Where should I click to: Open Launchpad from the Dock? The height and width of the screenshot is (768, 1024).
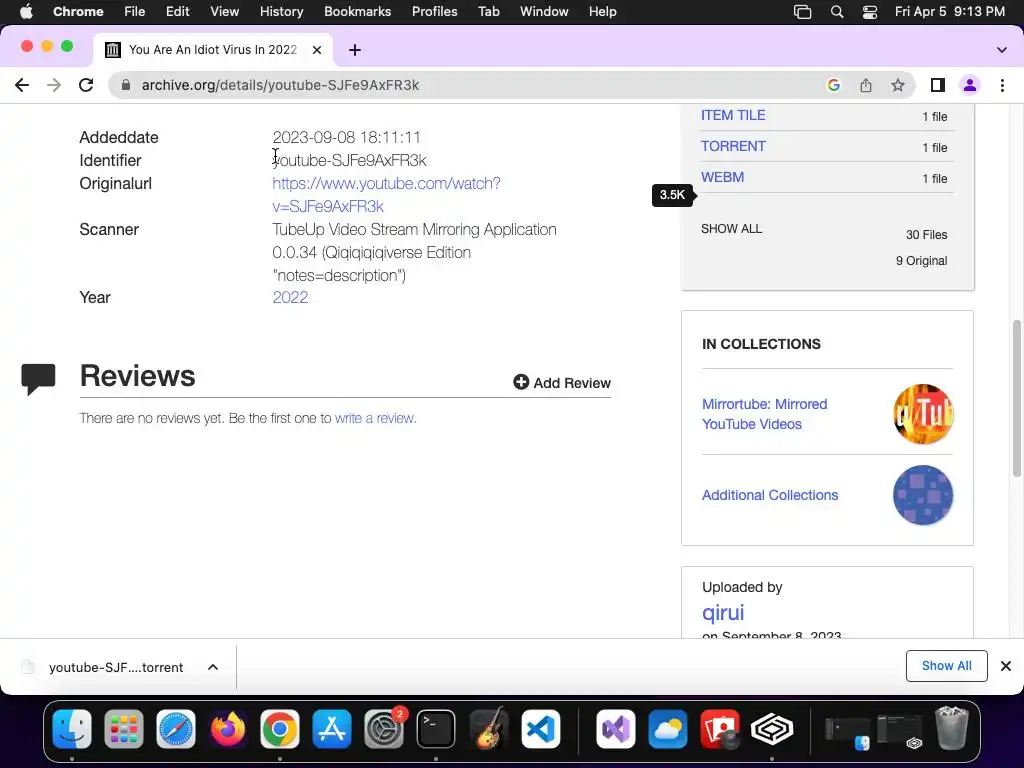[x=123, y=729]
